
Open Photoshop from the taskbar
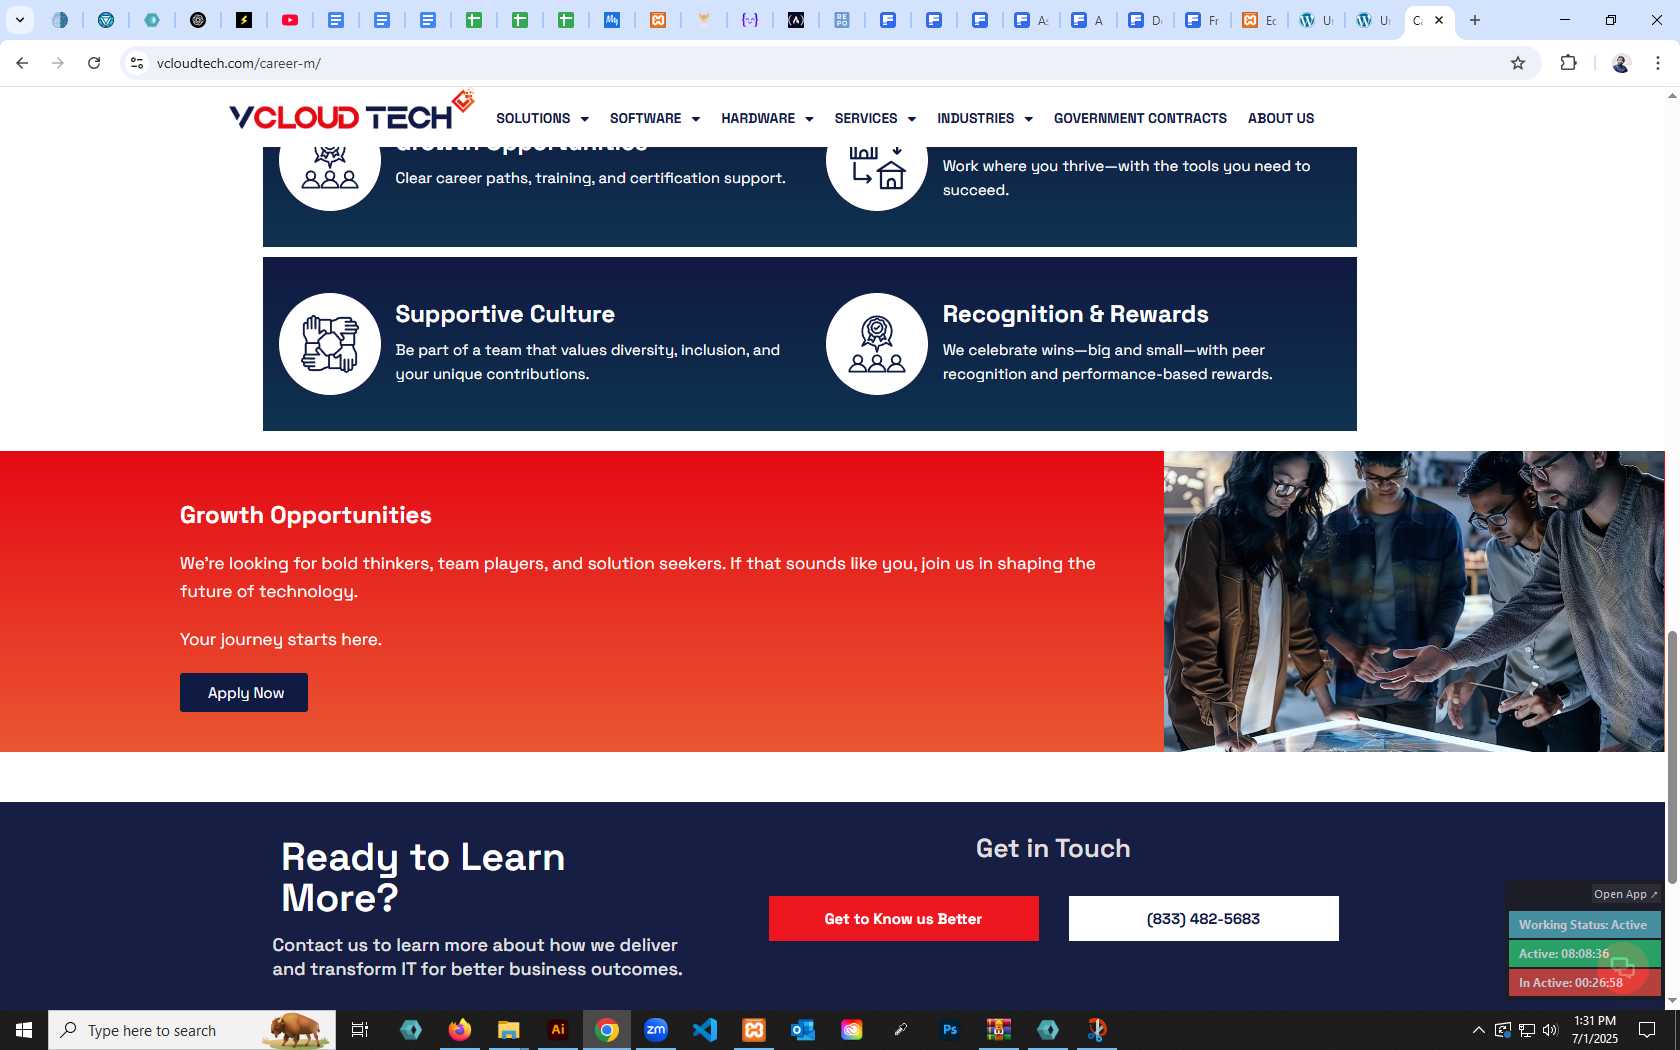pyautogui.click(x=950, y=1030)
